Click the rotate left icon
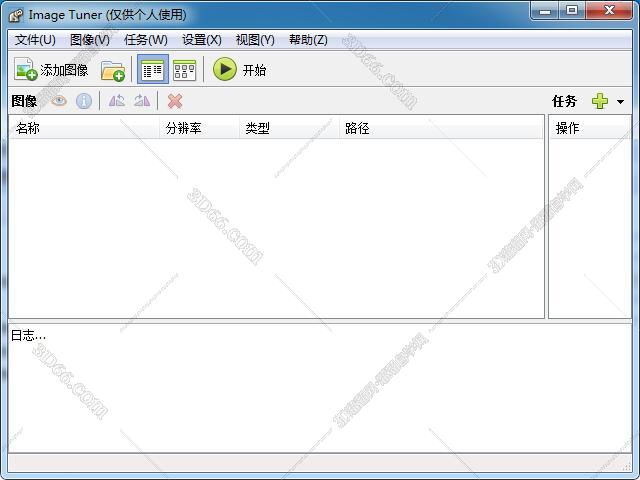The height and width of the screenshot is (480, 640). [117, 101]
